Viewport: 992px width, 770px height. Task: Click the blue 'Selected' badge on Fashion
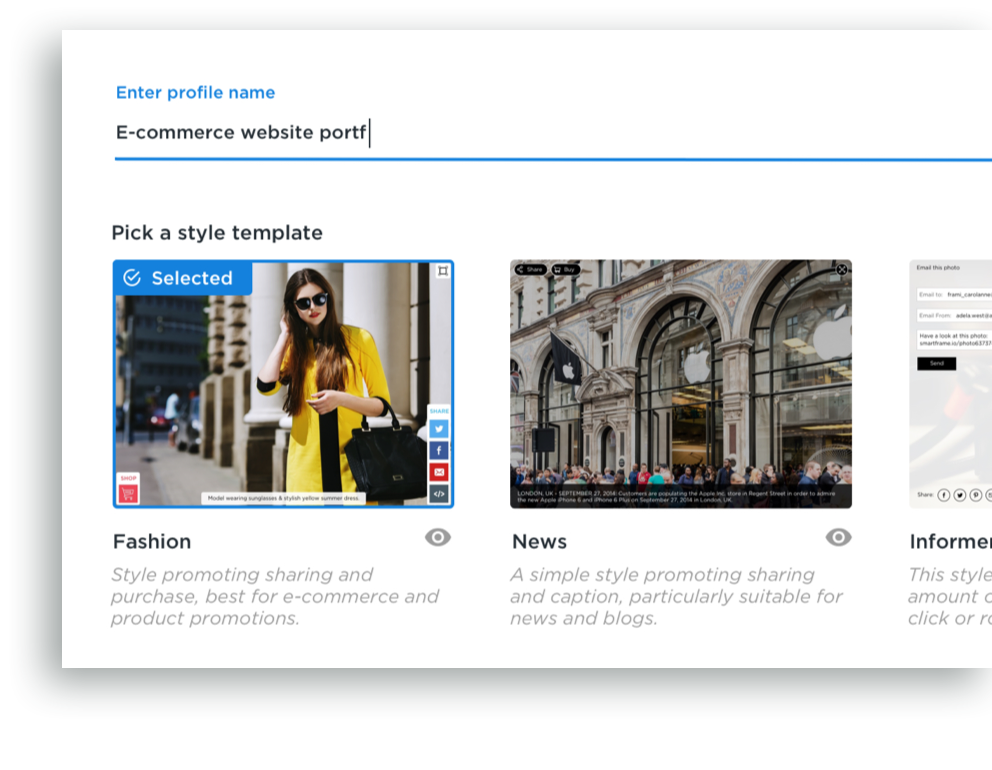point(183,278)
